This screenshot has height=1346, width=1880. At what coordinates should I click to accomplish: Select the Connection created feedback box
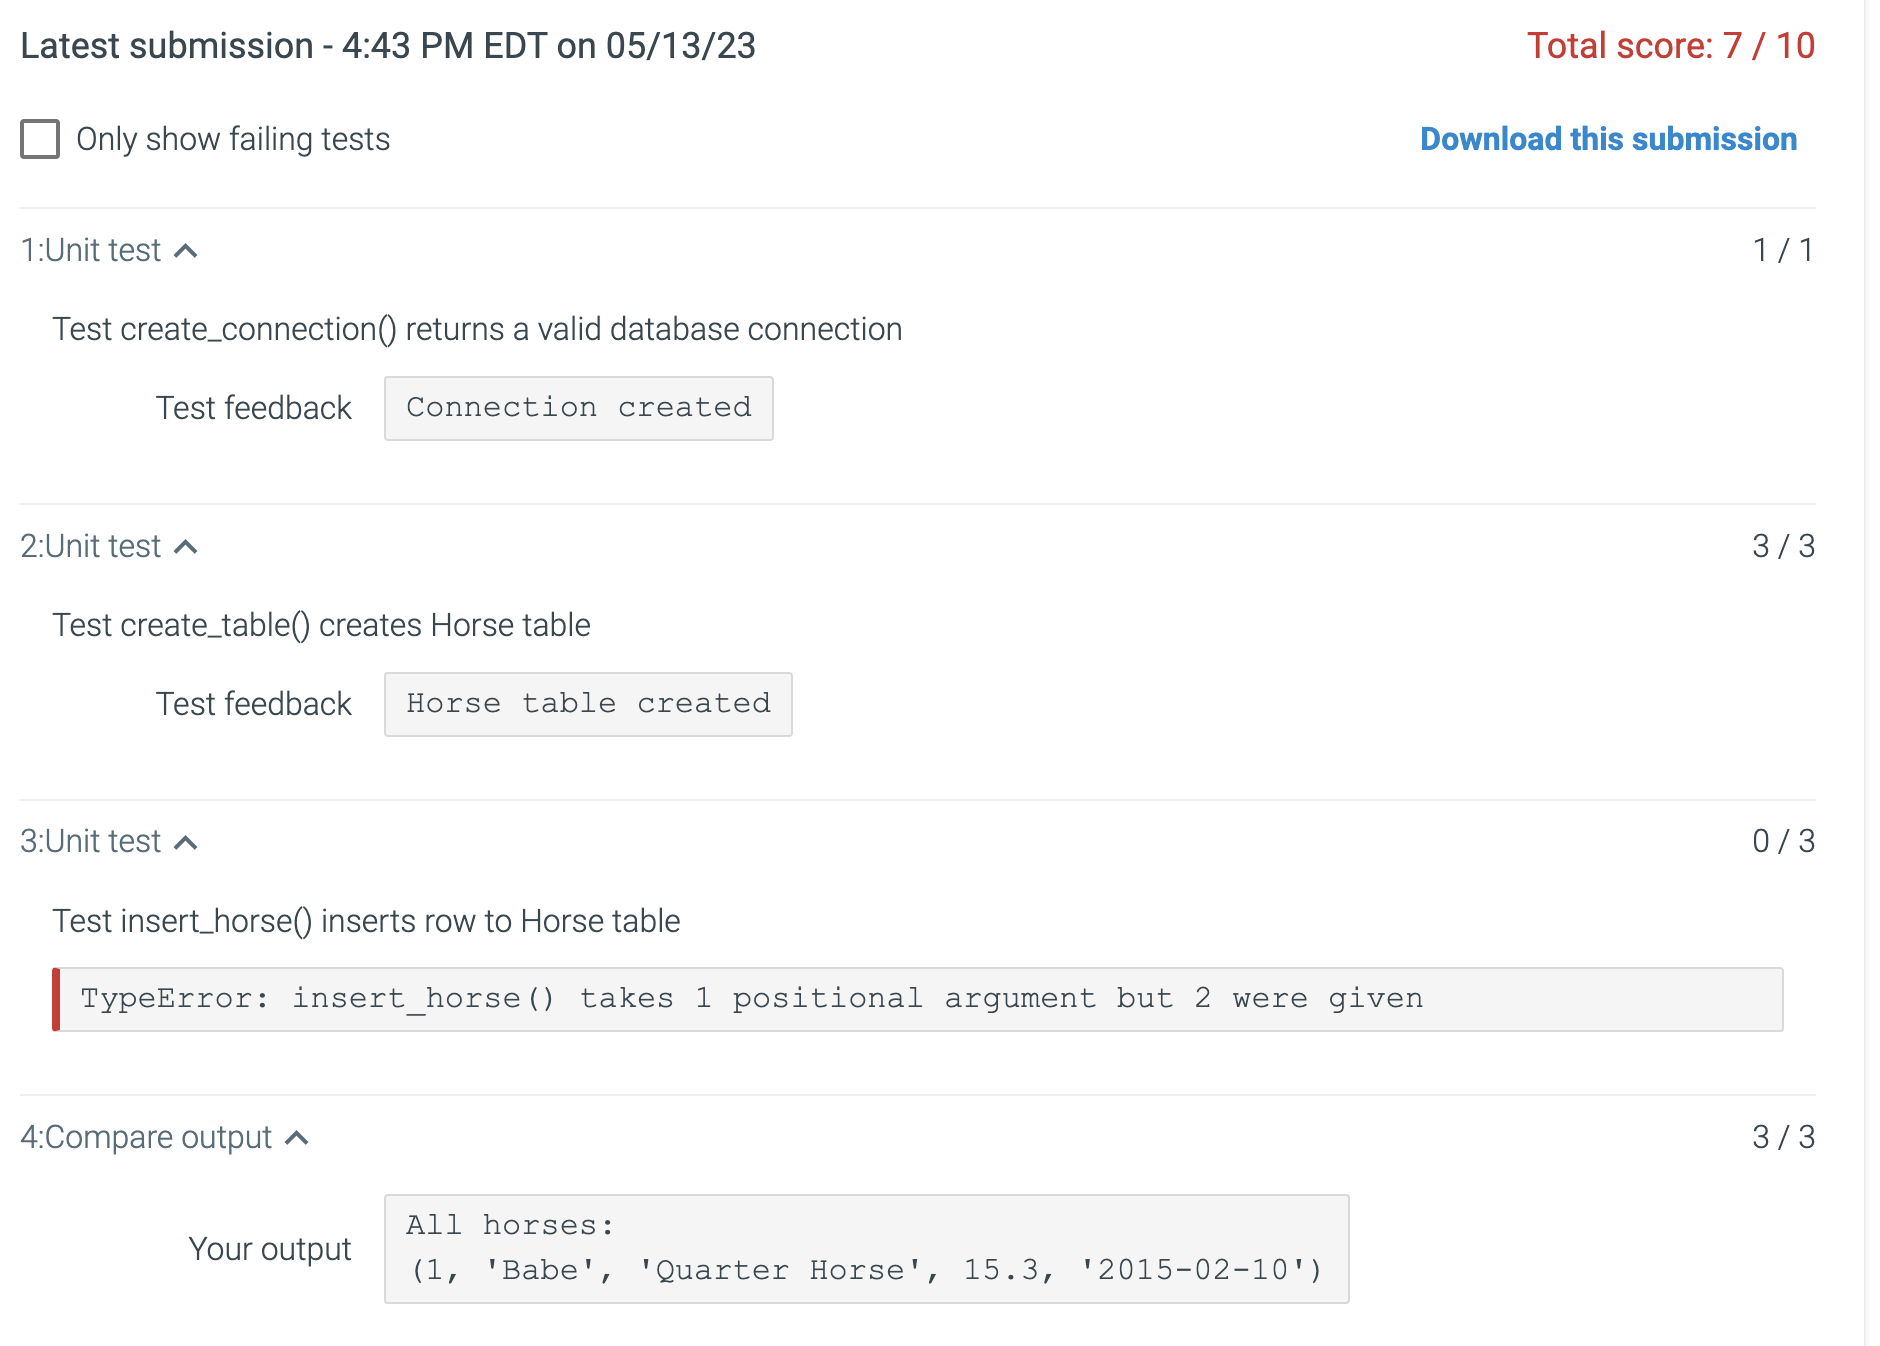578,407
